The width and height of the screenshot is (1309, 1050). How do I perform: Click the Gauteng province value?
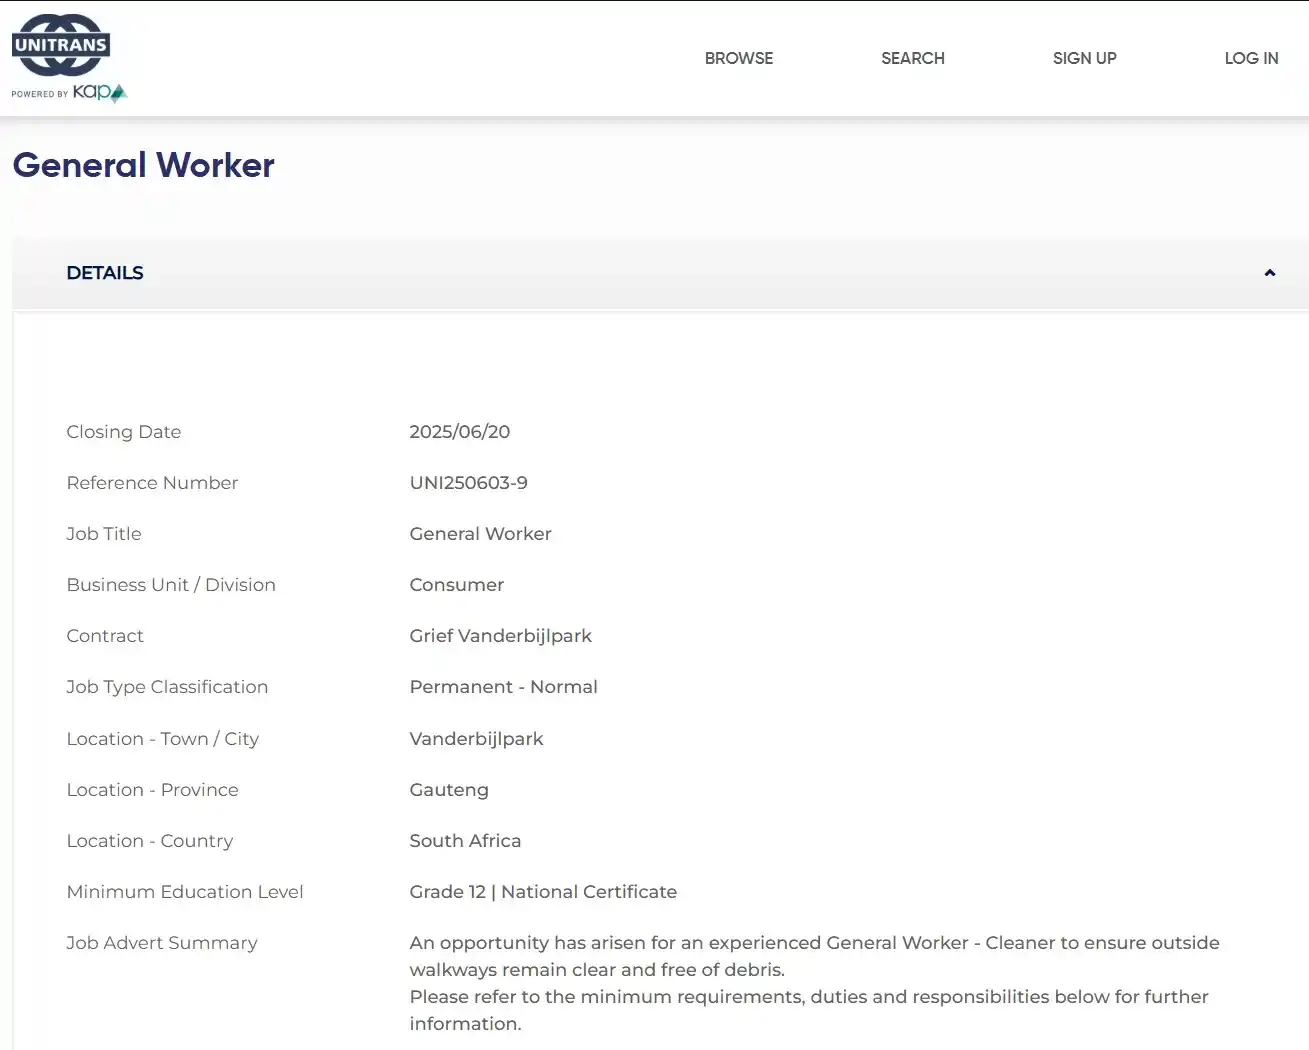pos(449,790)
